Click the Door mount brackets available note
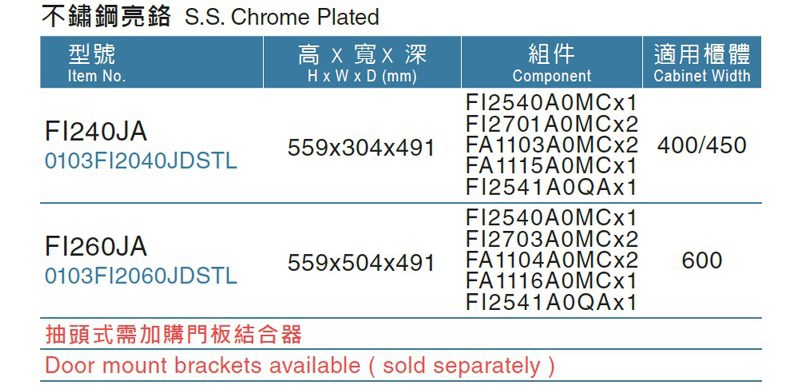800x392 pixels. [299, 365]
